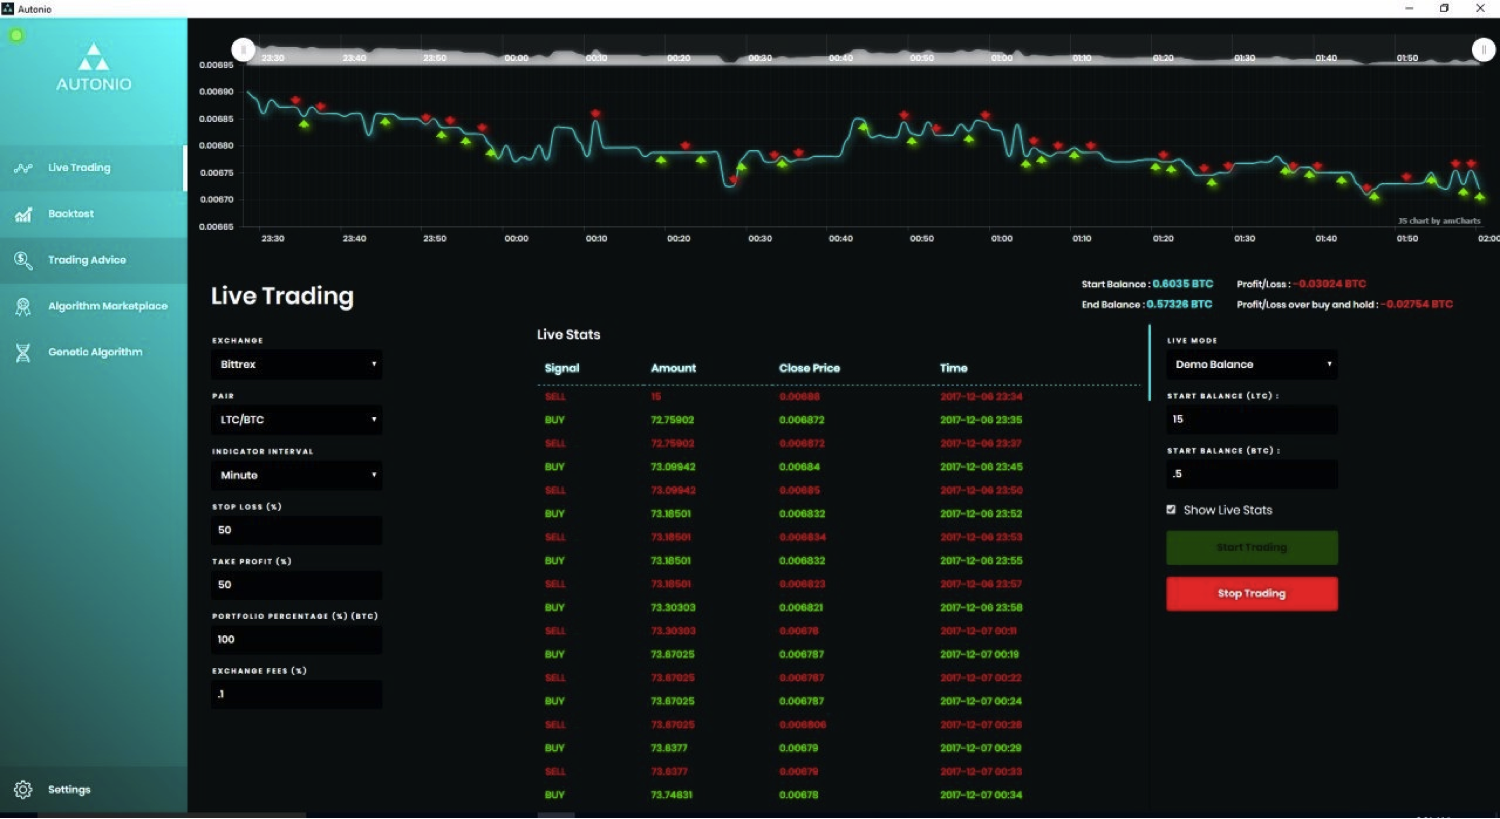
Task: Click the Live Trading chart icon
Action: [23, 168]
